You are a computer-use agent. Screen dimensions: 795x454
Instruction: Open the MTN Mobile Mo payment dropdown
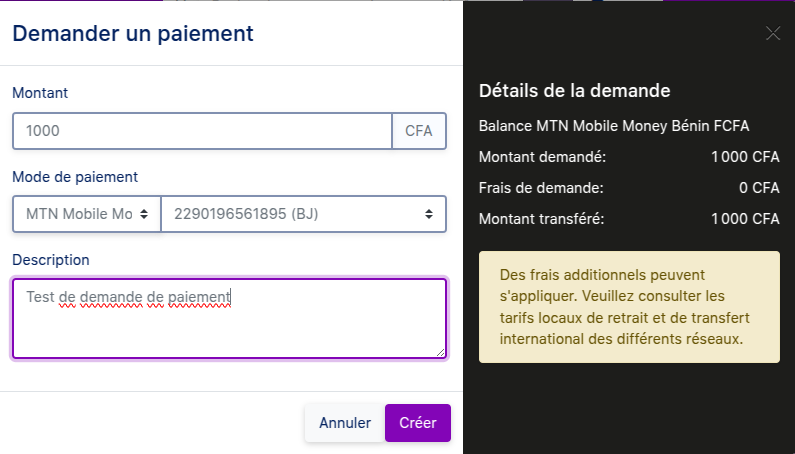point(87,214)
